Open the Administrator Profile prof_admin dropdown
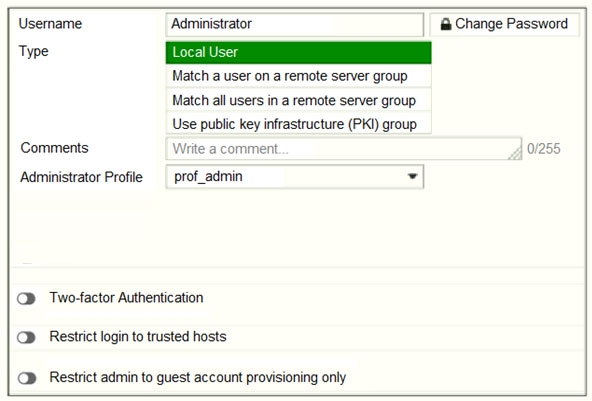 (294, 177)
